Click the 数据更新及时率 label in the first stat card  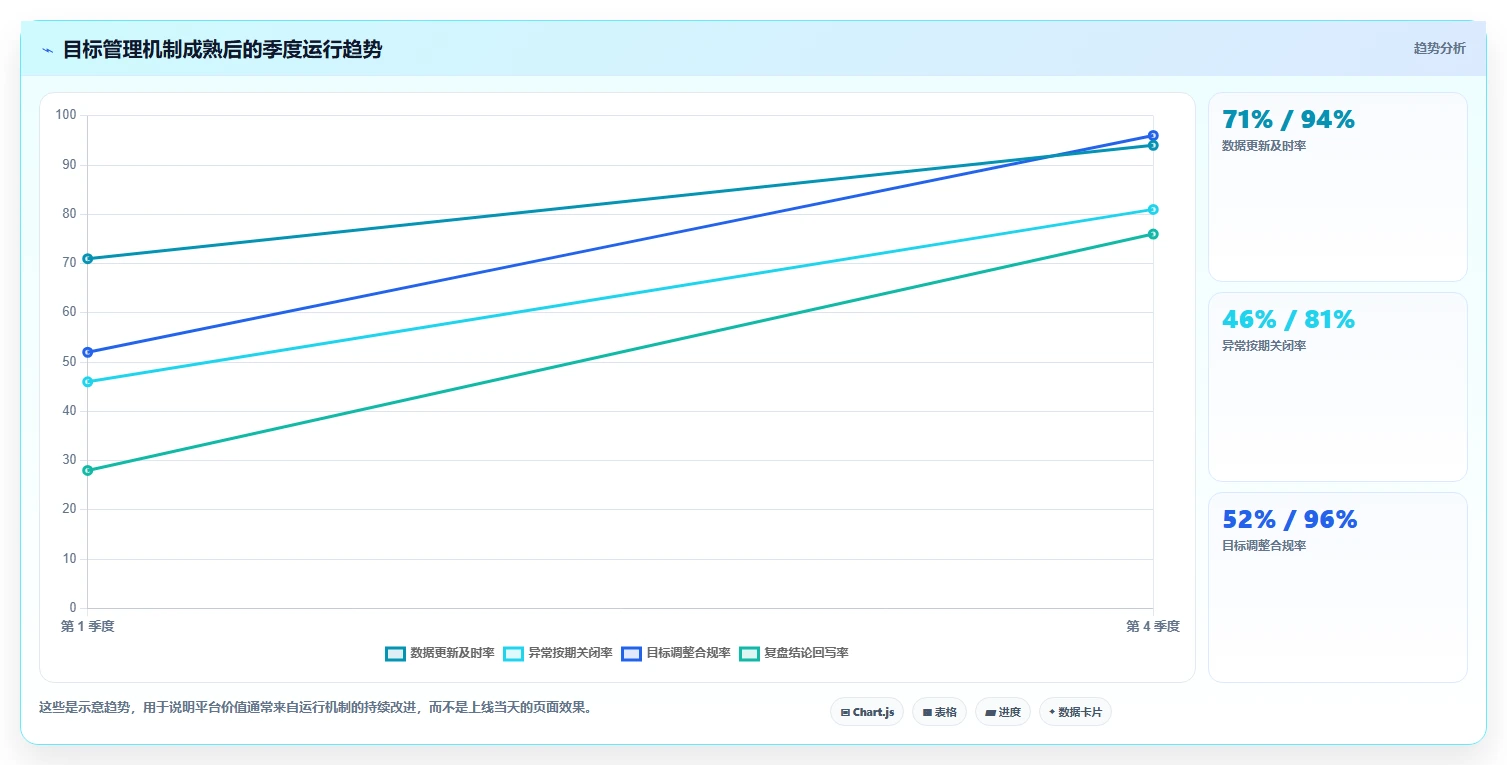click(1264, 146)
